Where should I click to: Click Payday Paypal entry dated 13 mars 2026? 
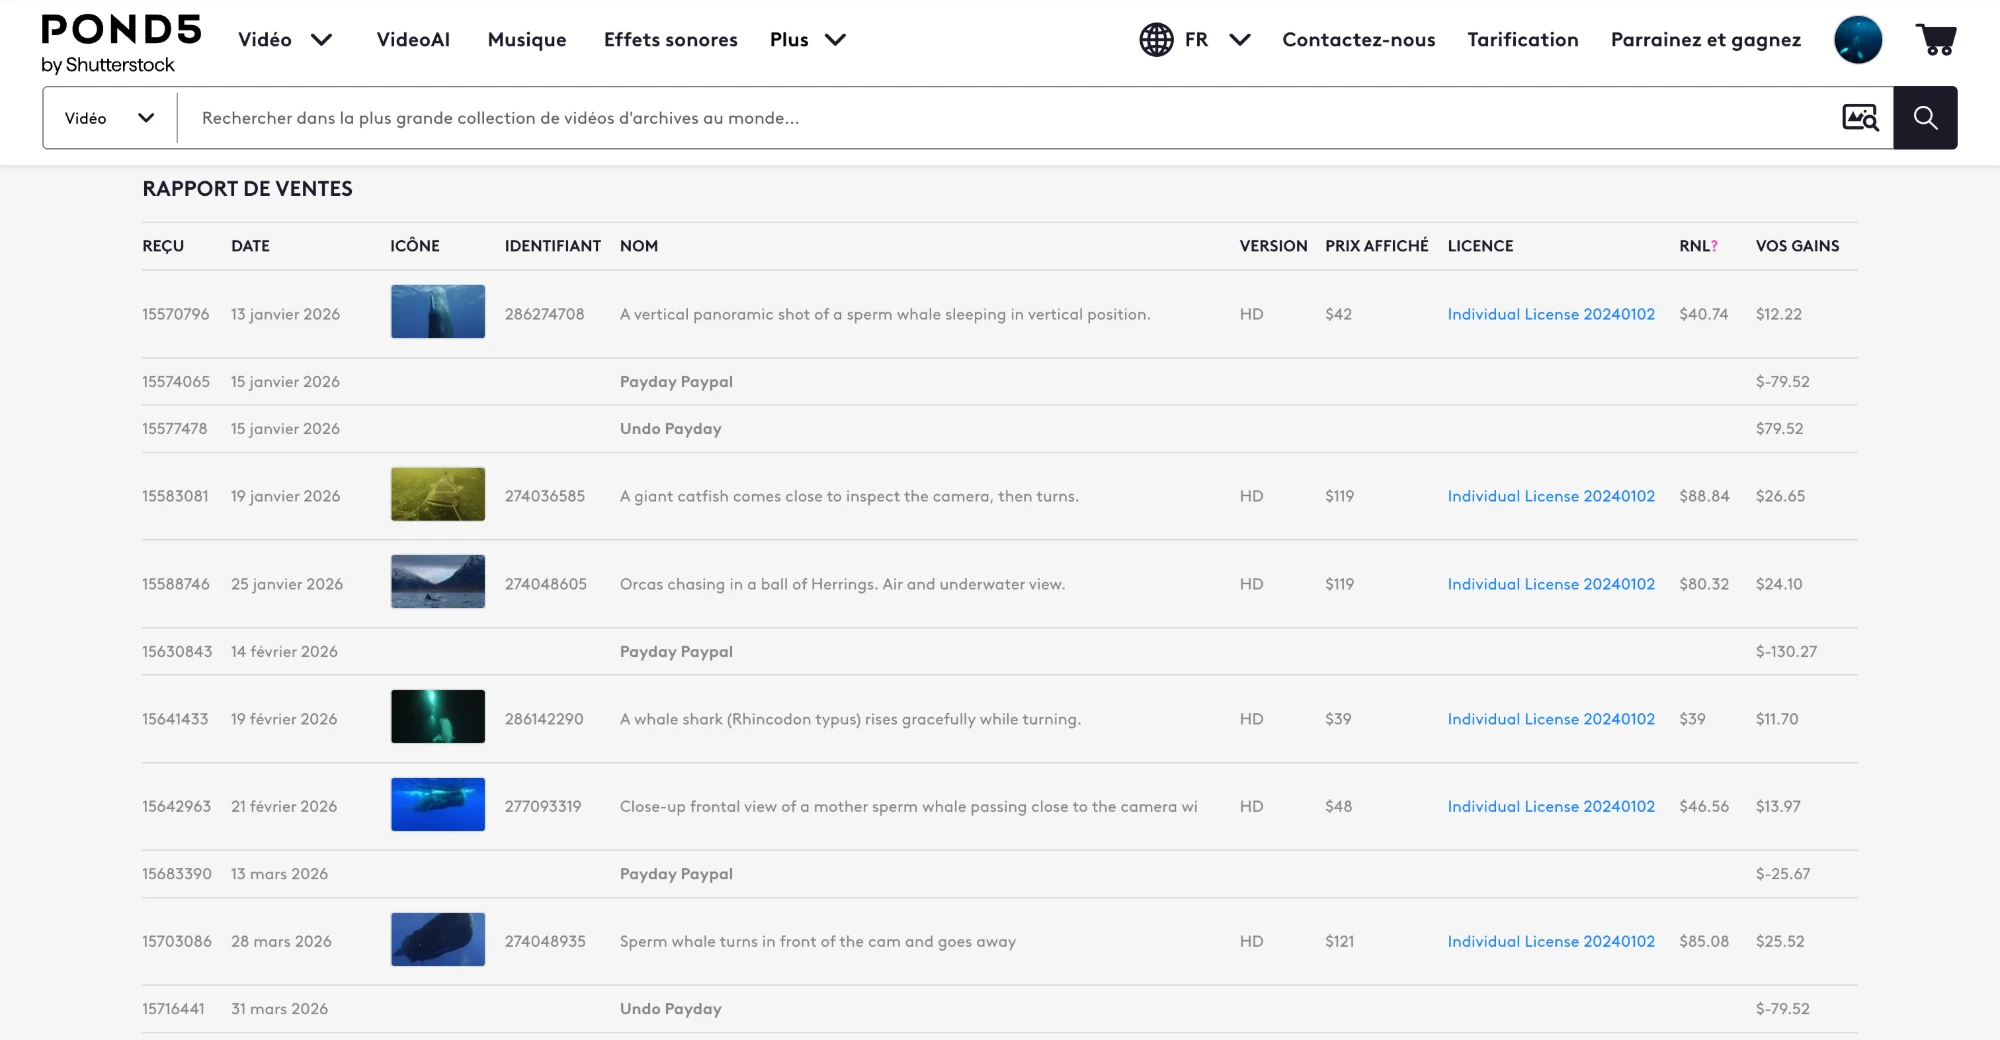click(676, 874)
